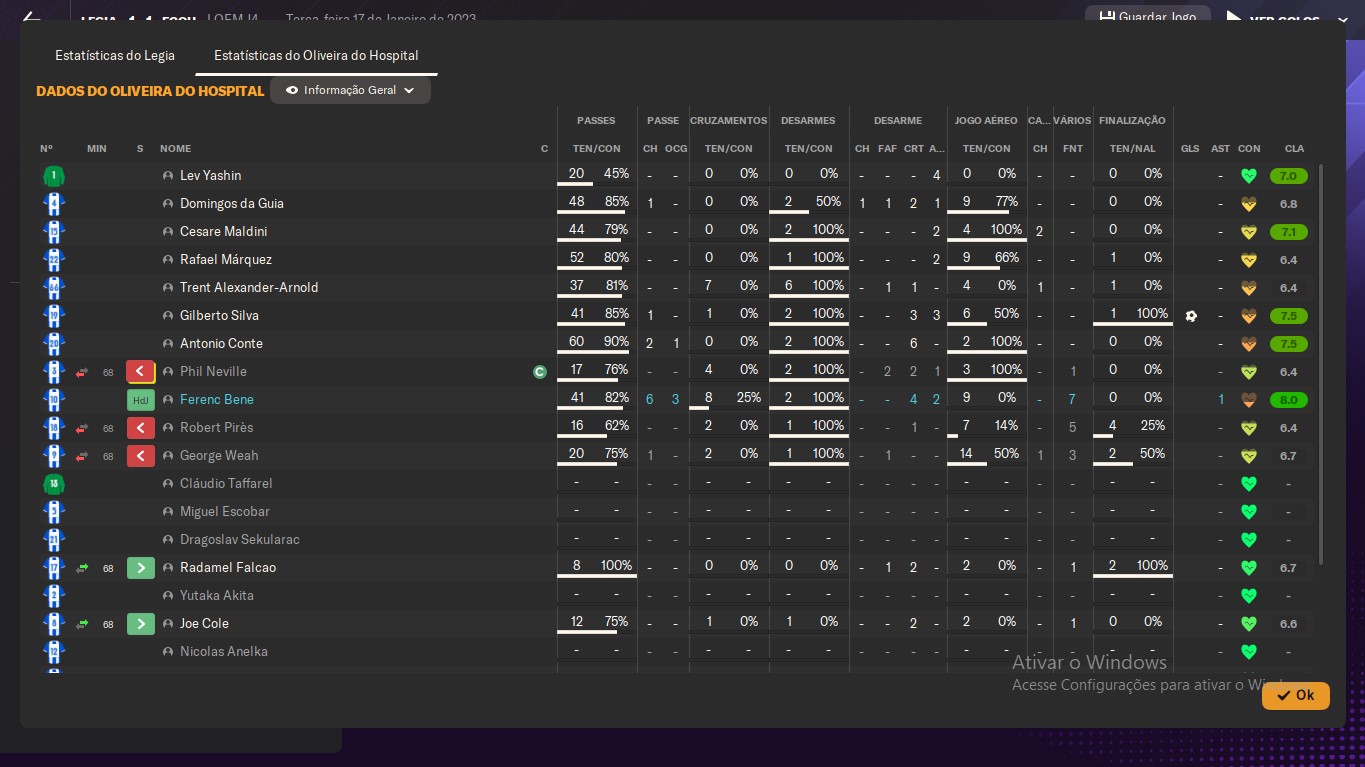Select Estatísticas do Oliveira do Hospital tab
The height and width of the screenshot is (767, 1365).
pos(316,55)
